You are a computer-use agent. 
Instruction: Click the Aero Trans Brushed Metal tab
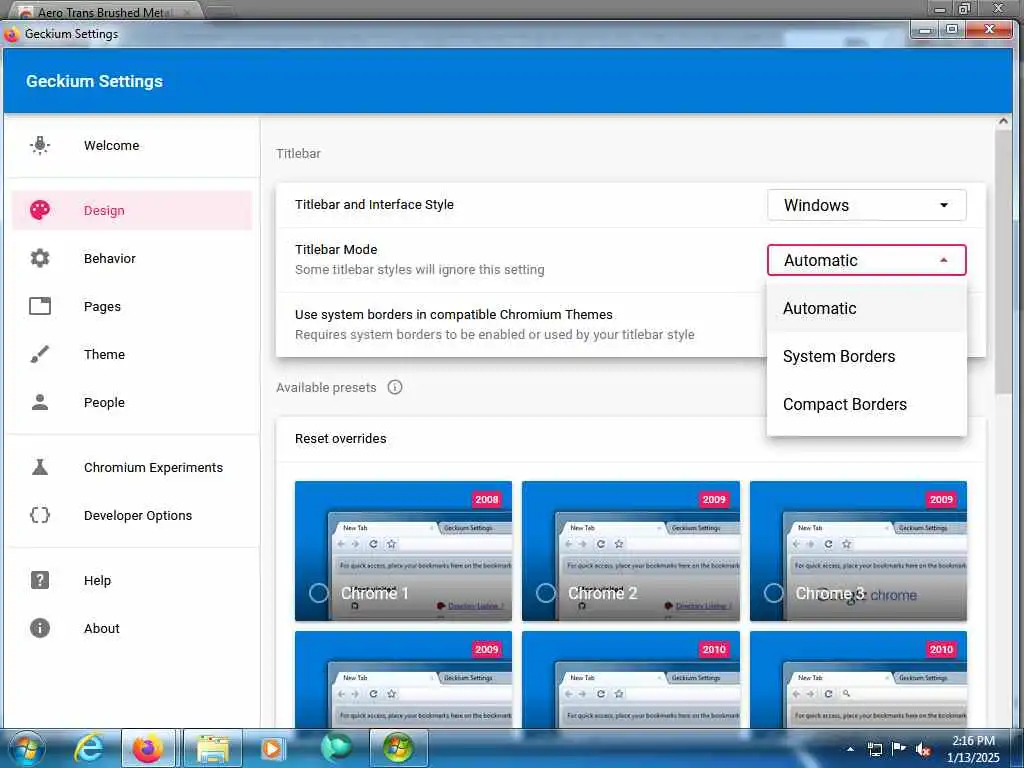tap(104, 12)
